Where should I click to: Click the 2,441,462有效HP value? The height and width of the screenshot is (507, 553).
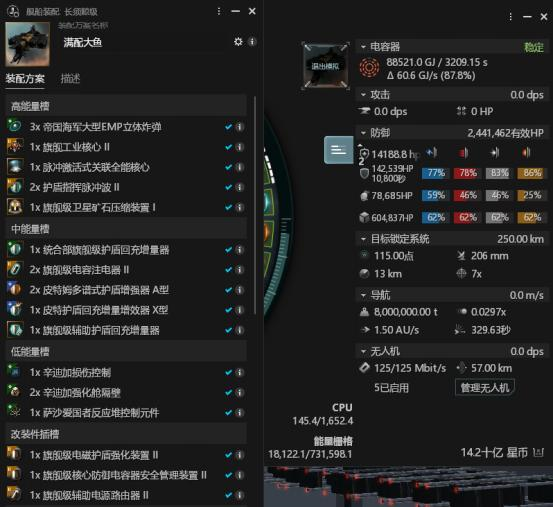[x=505, y=133]
